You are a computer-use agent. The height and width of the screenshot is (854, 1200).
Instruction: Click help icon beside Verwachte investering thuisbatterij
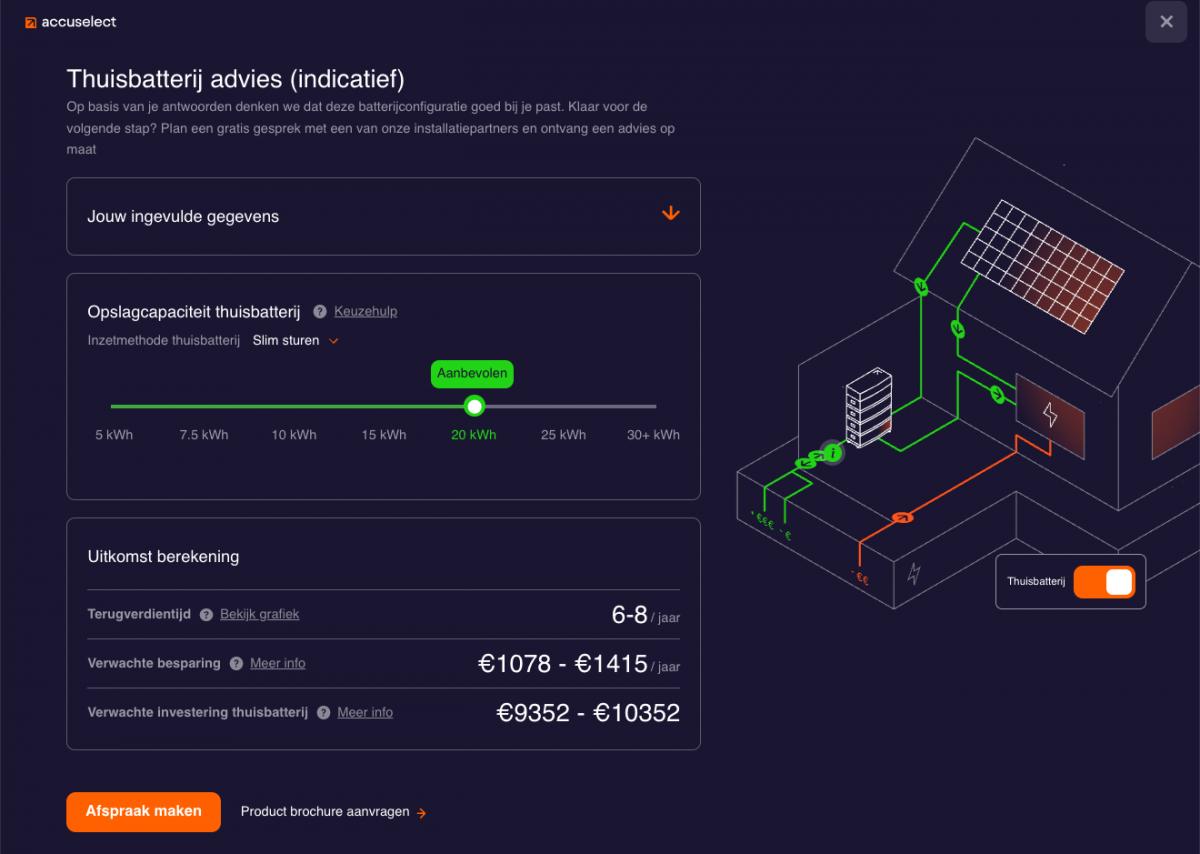pos(324,713)
